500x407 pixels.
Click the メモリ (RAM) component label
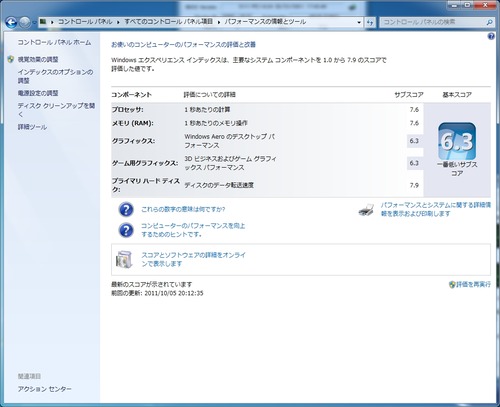pyautogui.click(x=132, y=123)
